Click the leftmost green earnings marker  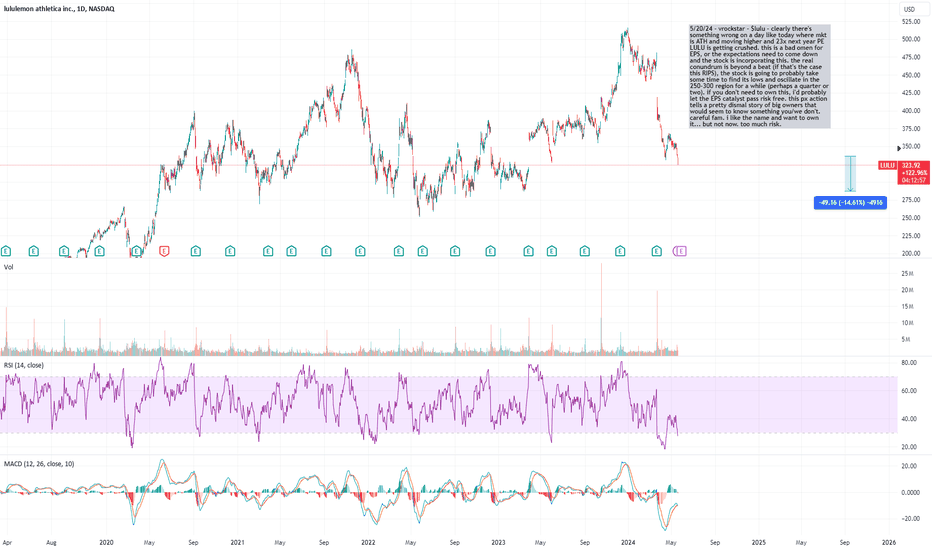pyautogui.click(x=6, y=252)
